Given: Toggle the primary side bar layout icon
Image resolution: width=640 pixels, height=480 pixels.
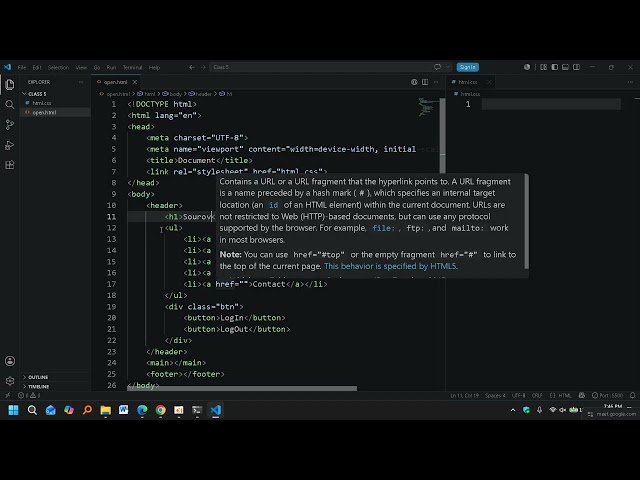Looking at the screenshot, I should point(554,67).
